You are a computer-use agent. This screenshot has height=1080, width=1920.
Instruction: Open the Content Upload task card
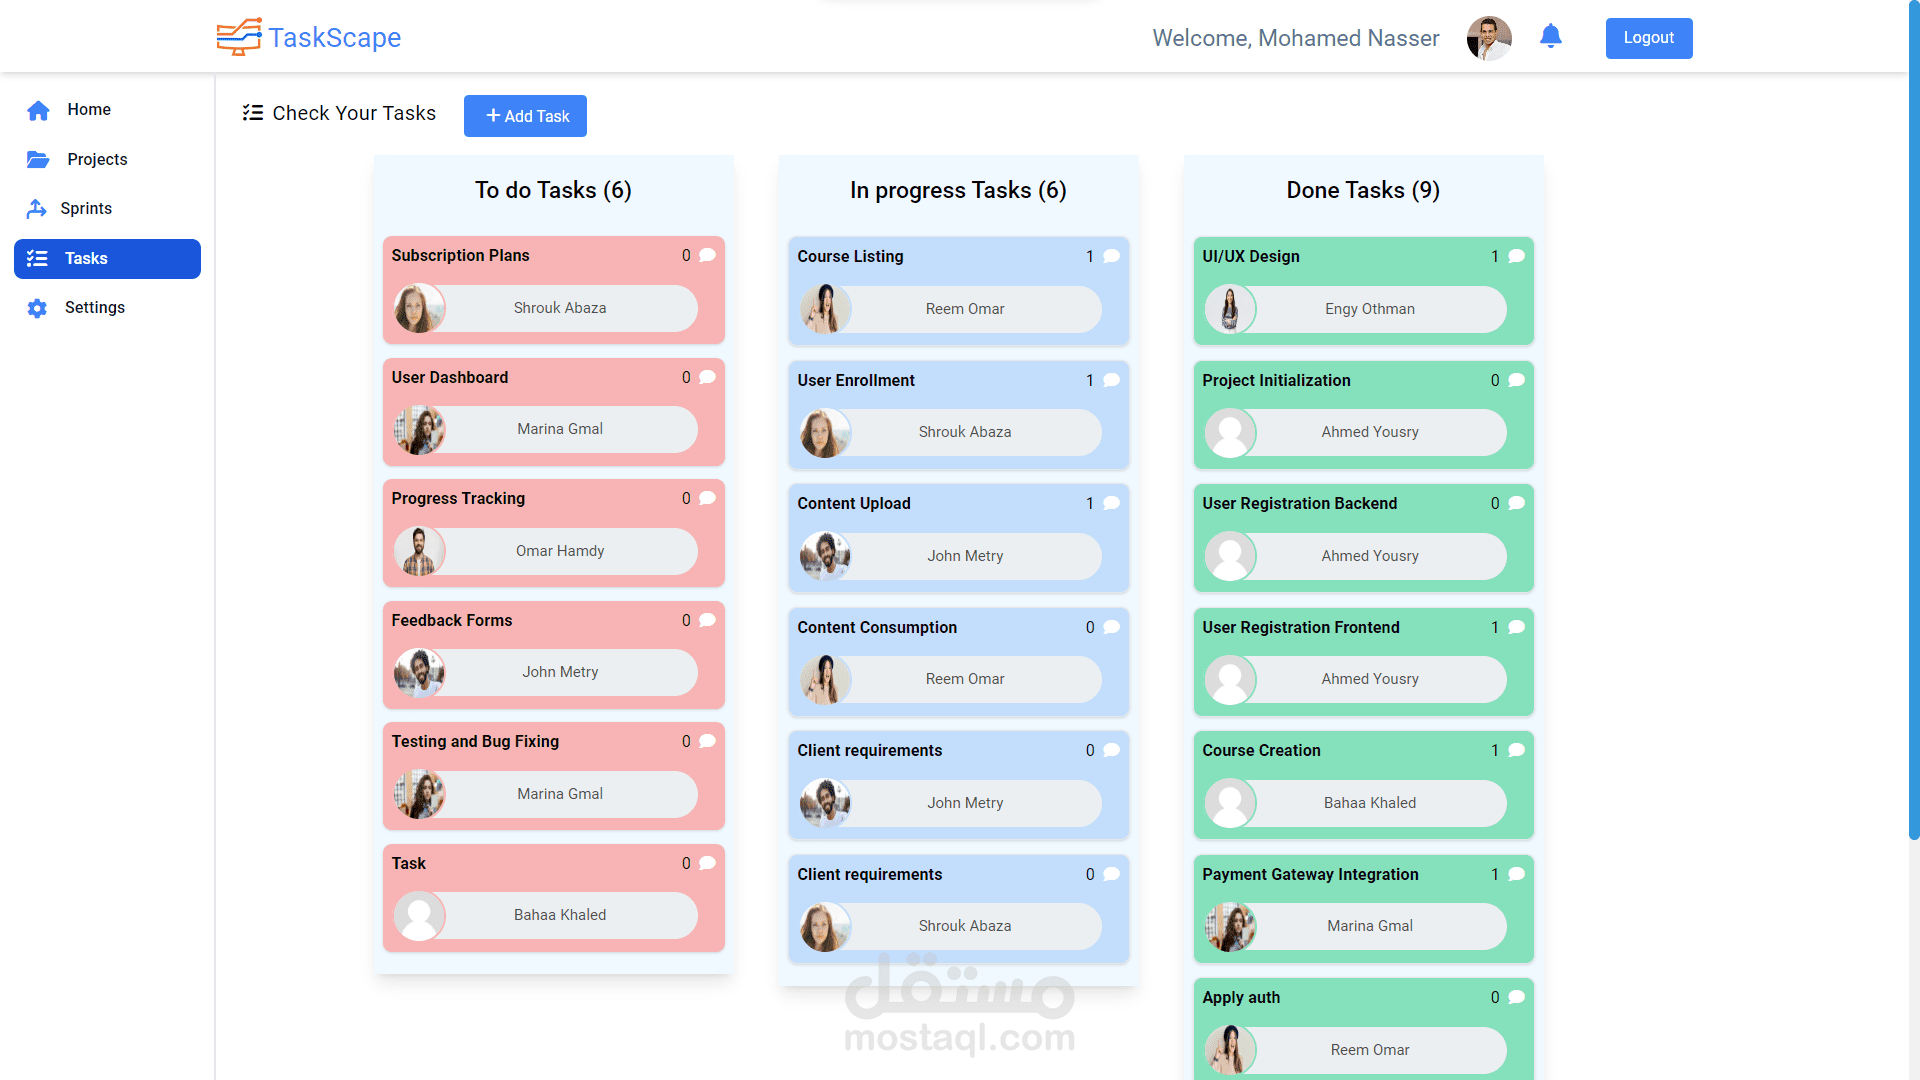[x=958, y=537]
